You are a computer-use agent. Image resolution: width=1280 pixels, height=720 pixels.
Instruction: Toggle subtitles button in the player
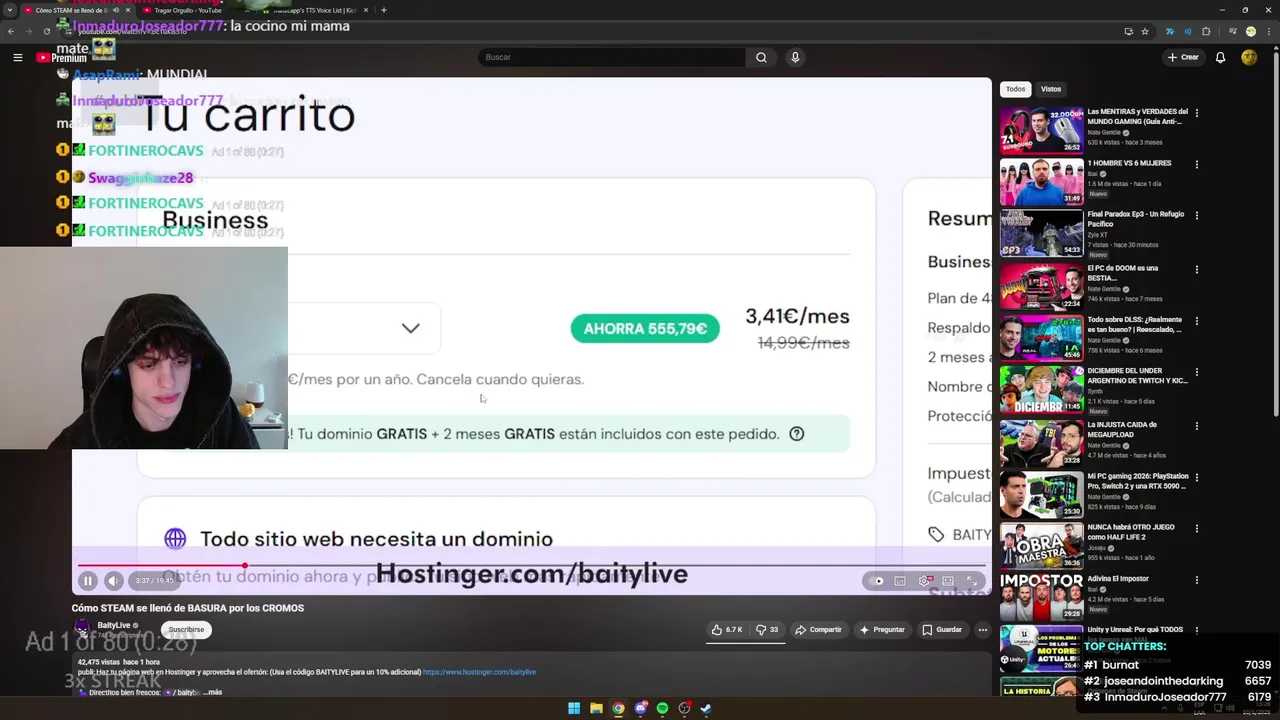pyautogui.click(x=900, y=581)
